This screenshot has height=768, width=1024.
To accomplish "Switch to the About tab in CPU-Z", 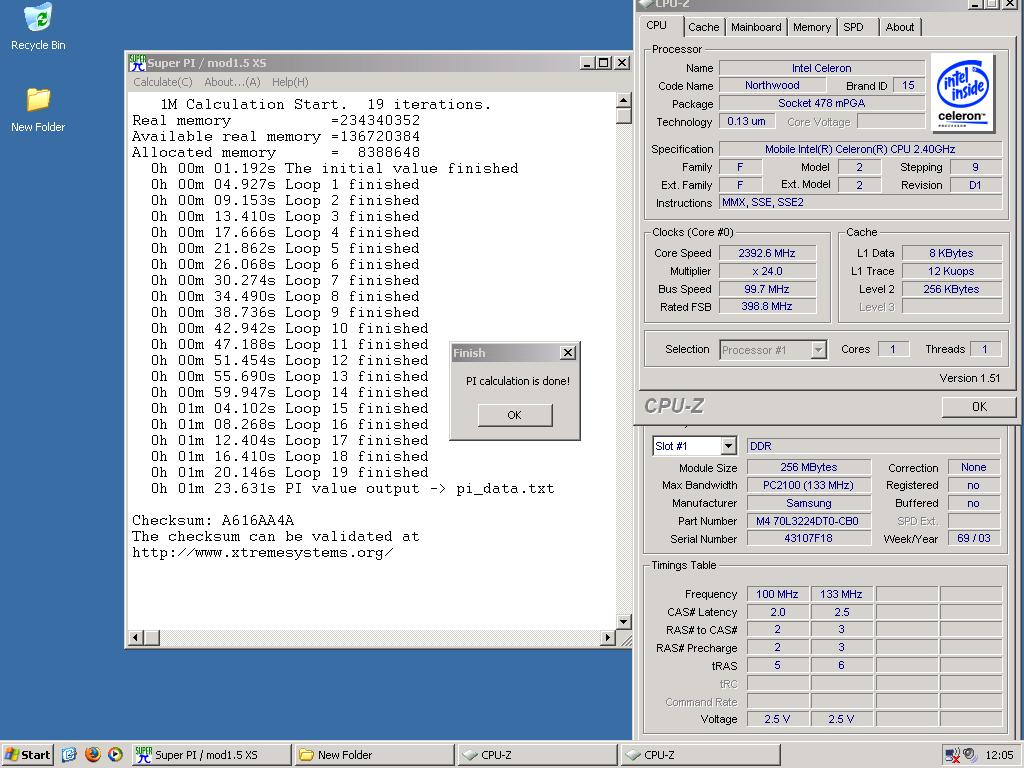I will tap(899, 27).
